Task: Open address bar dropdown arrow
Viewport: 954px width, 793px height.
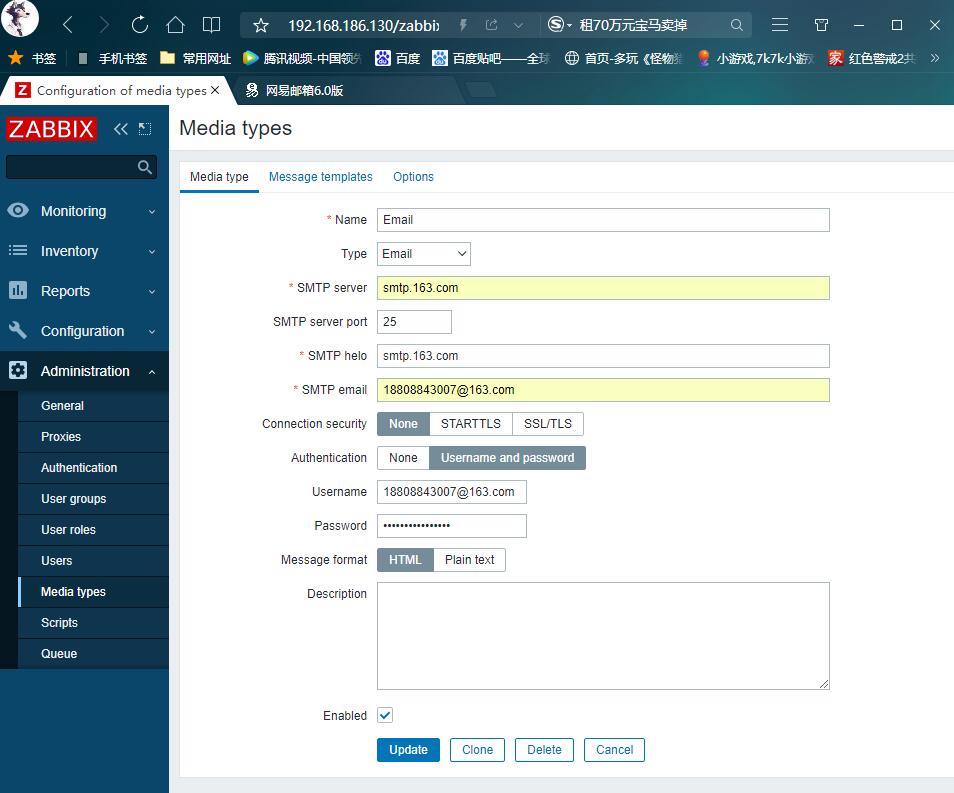Action: pos(518,26)
